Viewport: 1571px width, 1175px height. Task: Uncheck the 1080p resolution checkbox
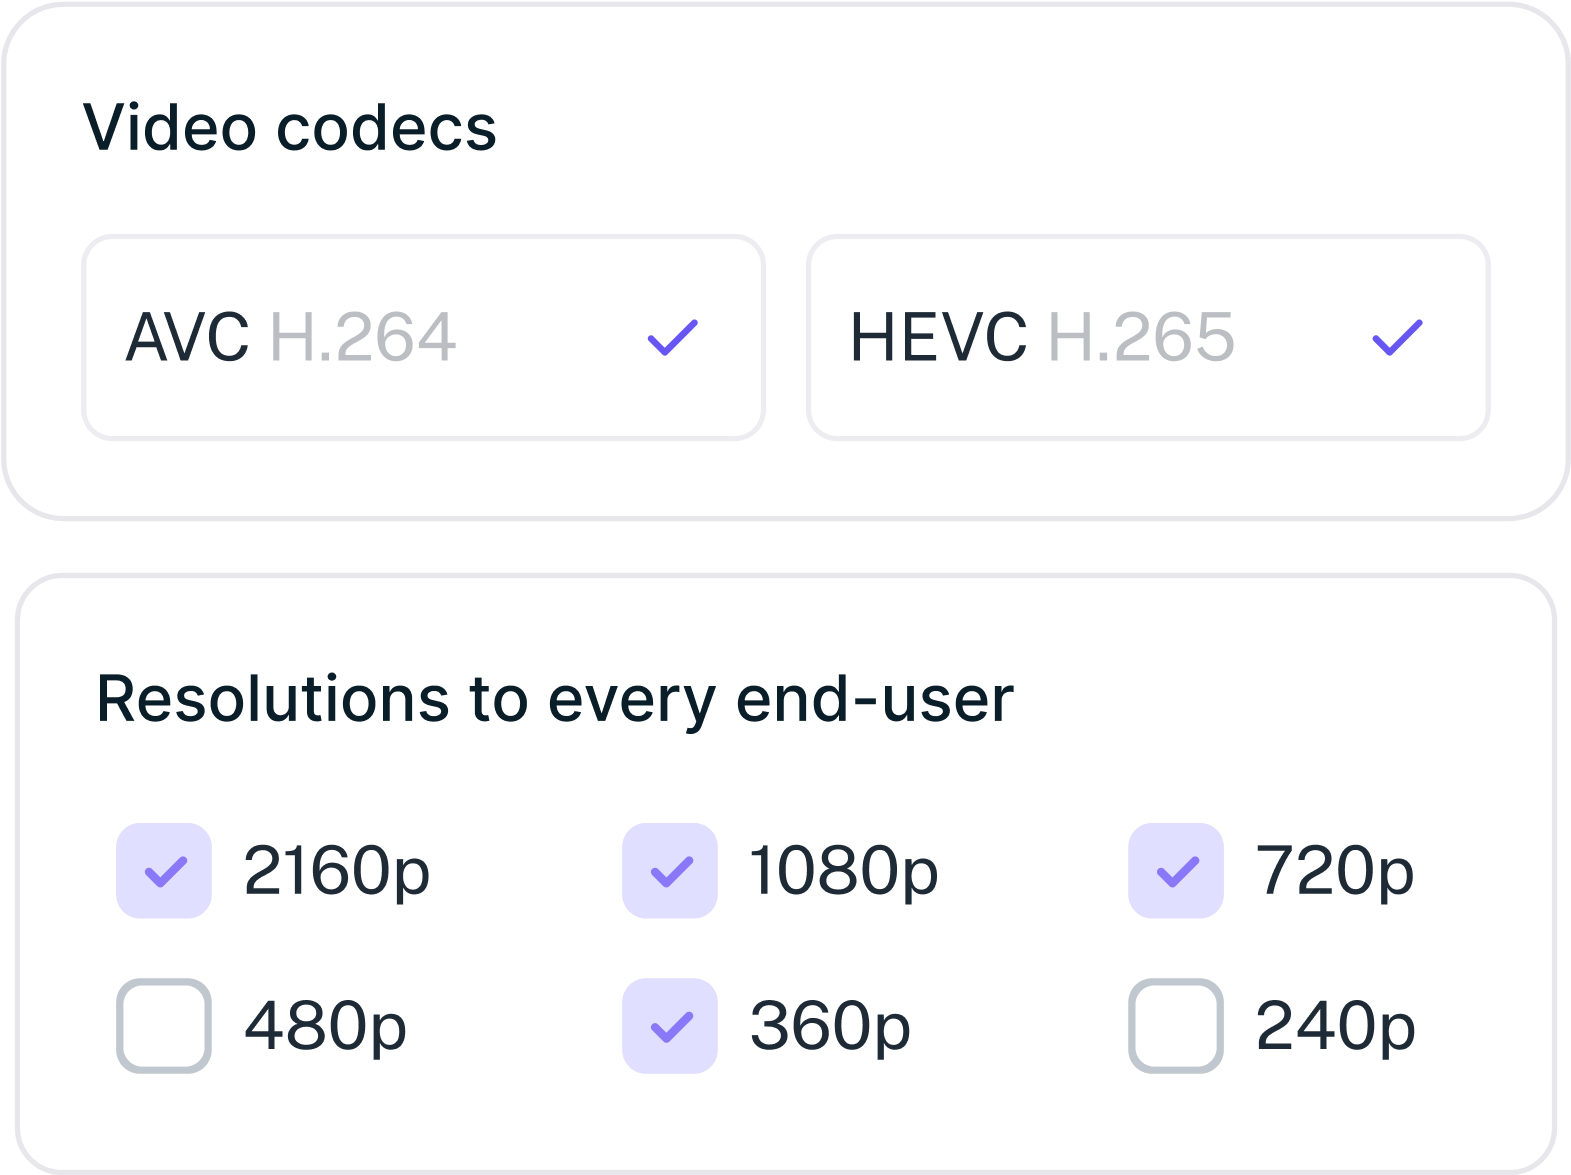click(x=670, y=871)
